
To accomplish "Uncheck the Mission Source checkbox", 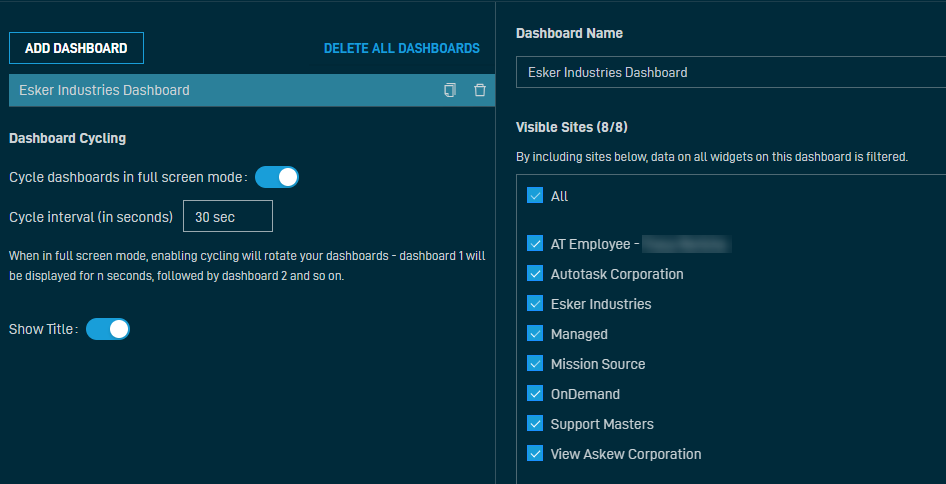I will [x=535, y=364].
